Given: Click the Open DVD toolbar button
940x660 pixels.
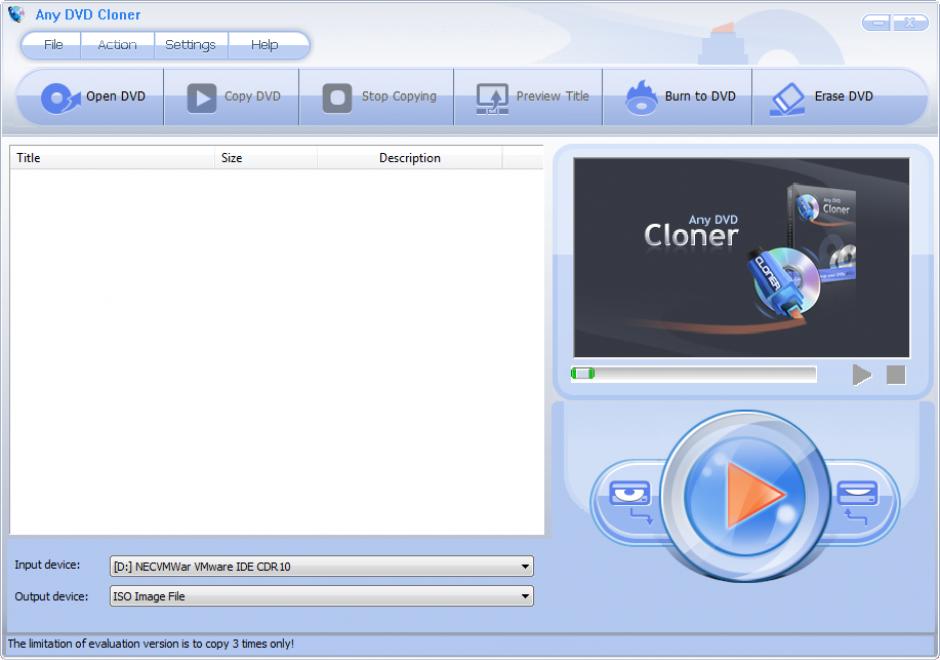Looking at the screenshot, I should point(93,97).
